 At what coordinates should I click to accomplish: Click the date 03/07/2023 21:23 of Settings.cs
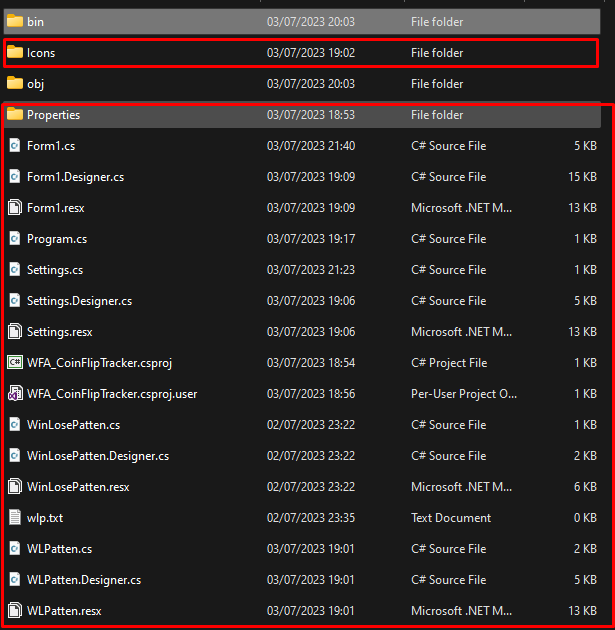click(x=311, y=270)
